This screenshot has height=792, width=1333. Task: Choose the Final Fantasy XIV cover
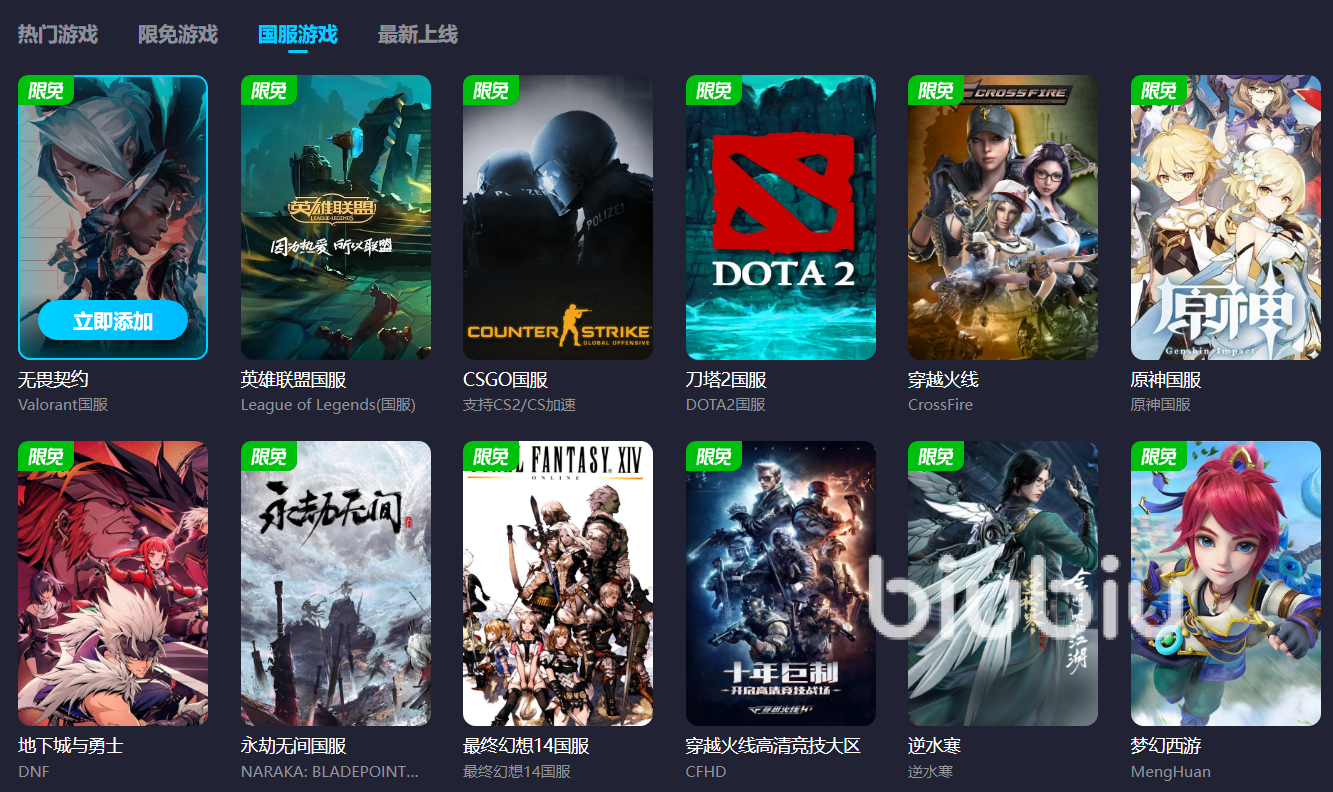click(558, 583)
